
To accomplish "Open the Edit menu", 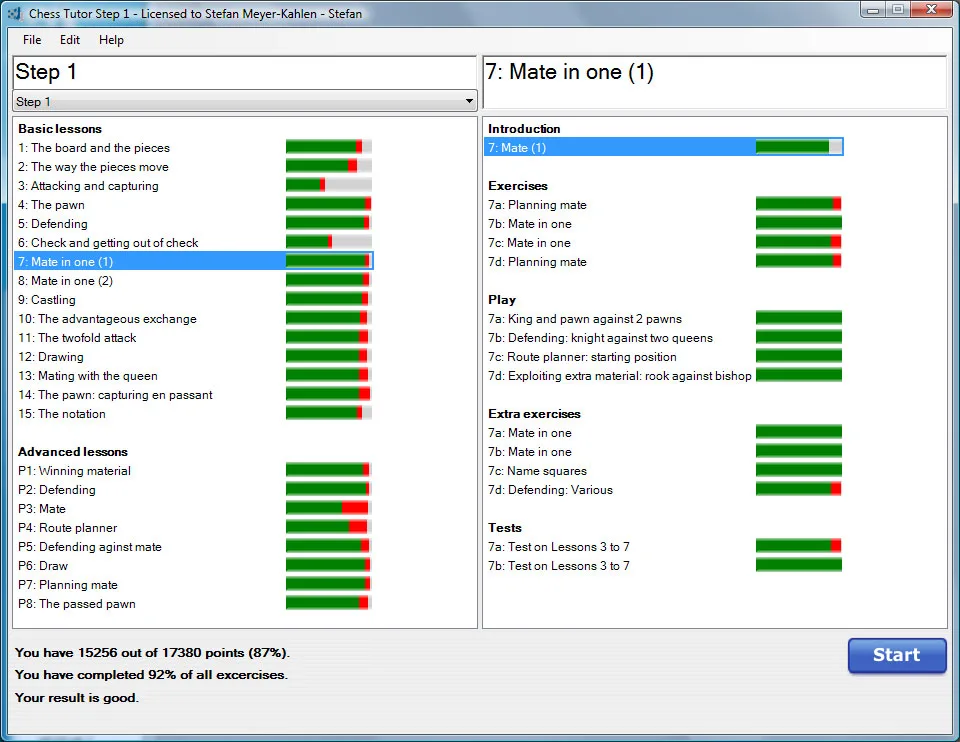I will click(70, 40).
